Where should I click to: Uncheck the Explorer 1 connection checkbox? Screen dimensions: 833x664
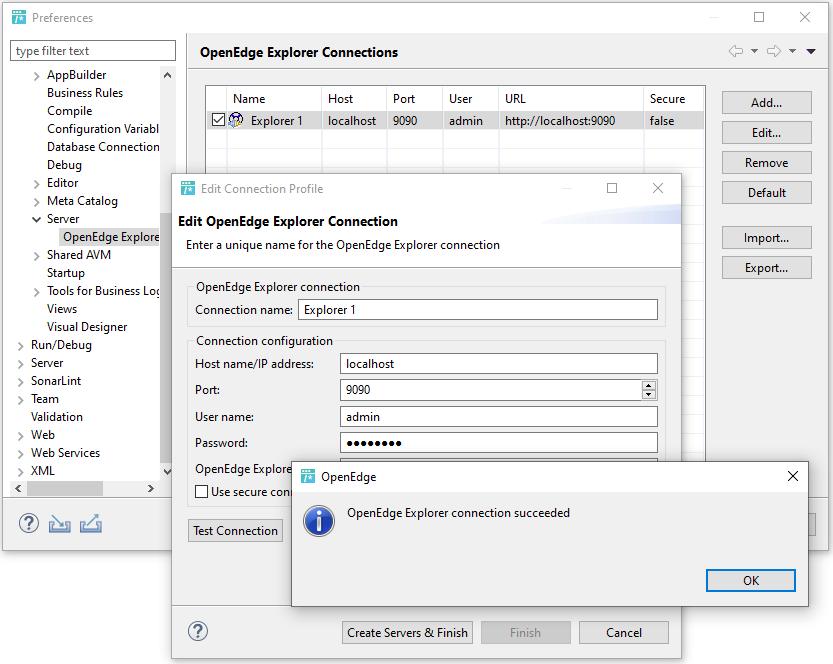pyautogui.click(x=218, y=120)
